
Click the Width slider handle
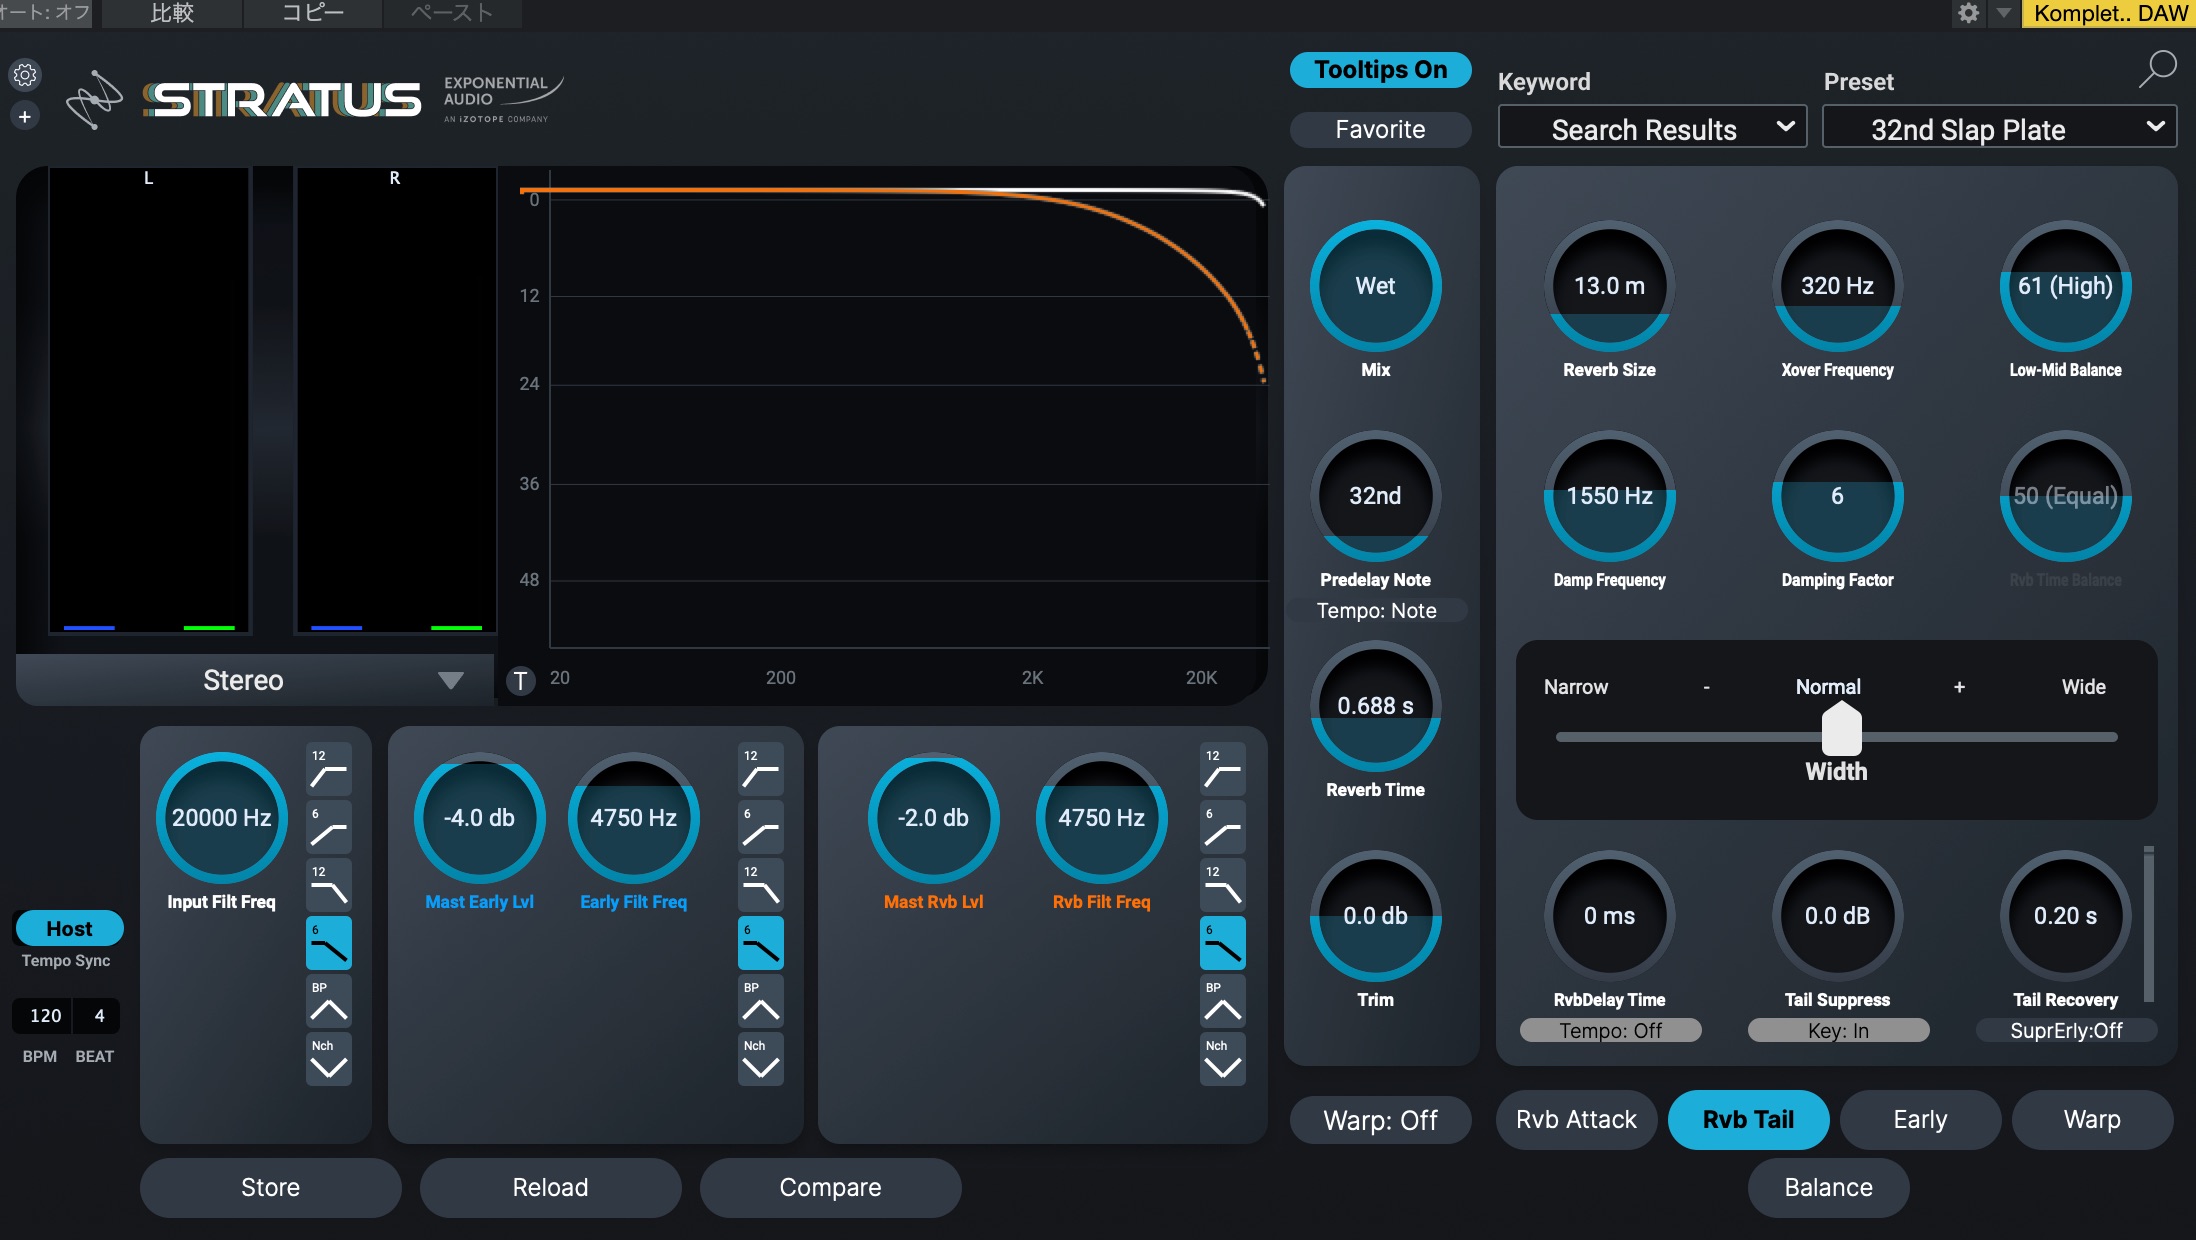tap(1841, 730)
